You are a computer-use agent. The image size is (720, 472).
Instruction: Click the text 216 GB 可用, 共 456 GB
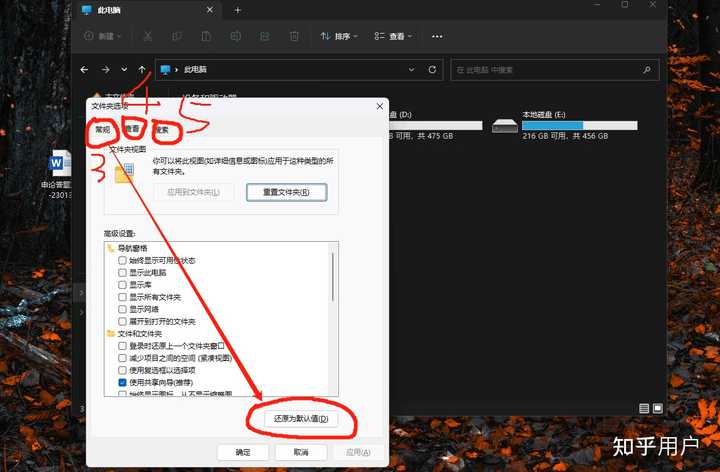click(565, 136)
